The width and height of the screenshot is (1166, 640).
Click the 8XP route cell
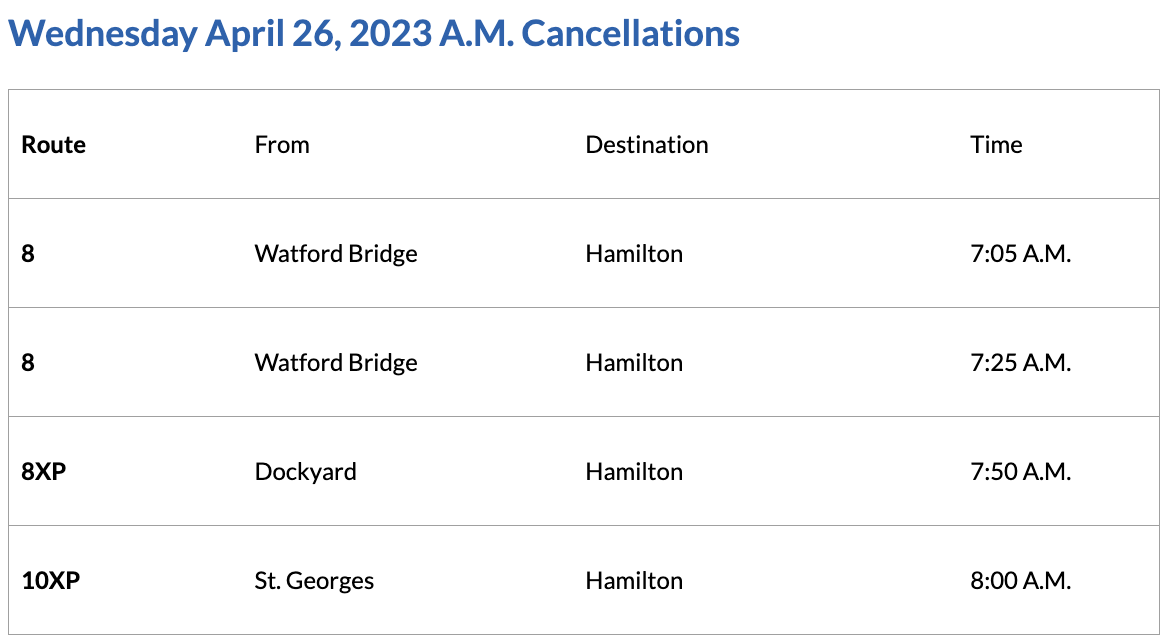(x=44, y=472)
